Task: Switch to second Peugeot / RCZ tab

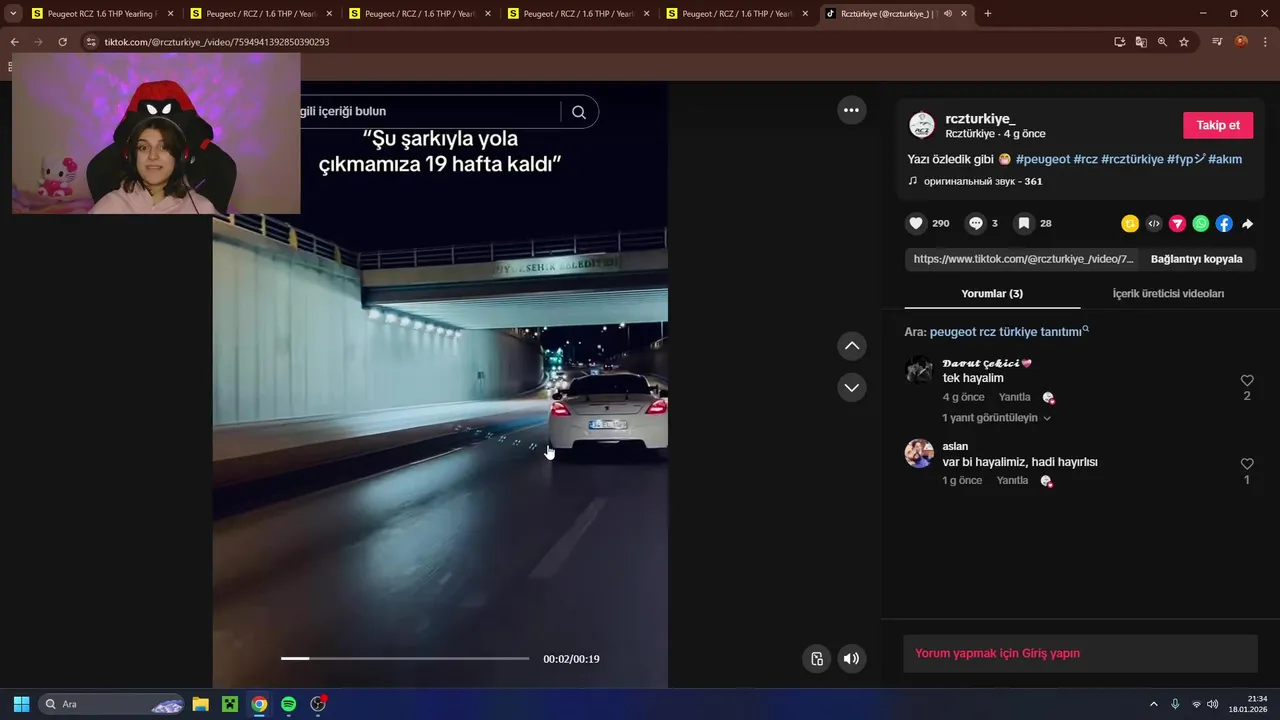Action: point(261,14)
